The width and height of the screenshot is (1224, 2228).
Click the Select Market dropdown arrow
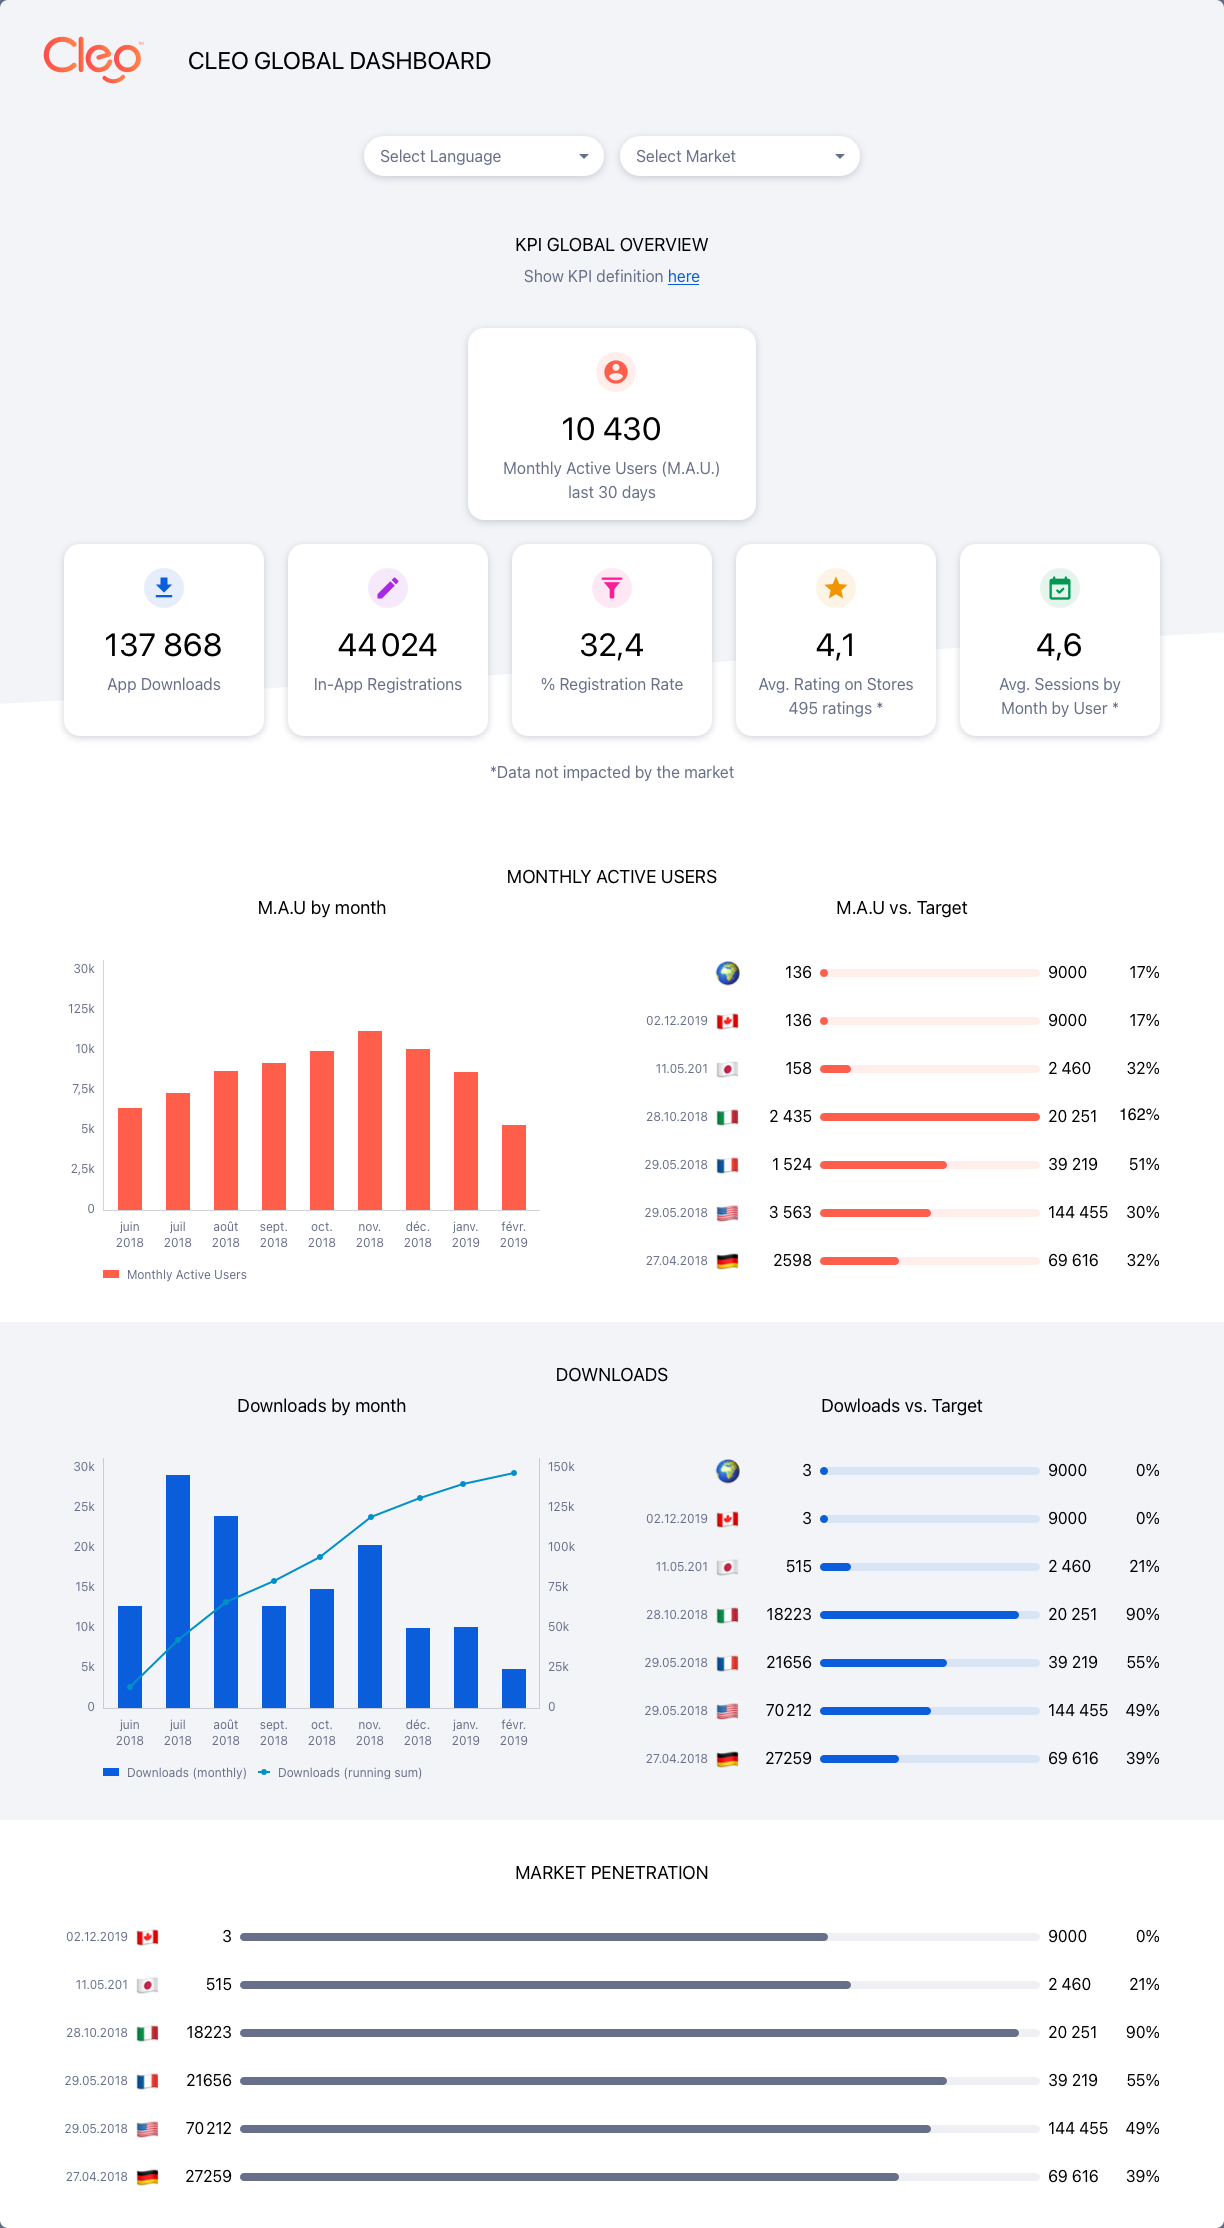point(840,156)
